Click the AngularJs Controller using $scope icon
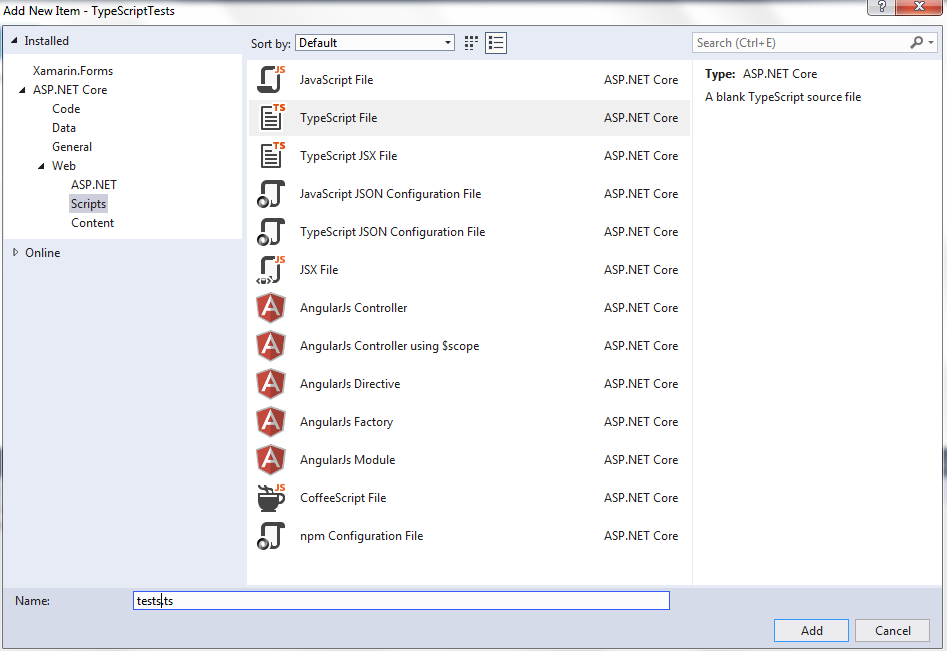 pos(271,346)
